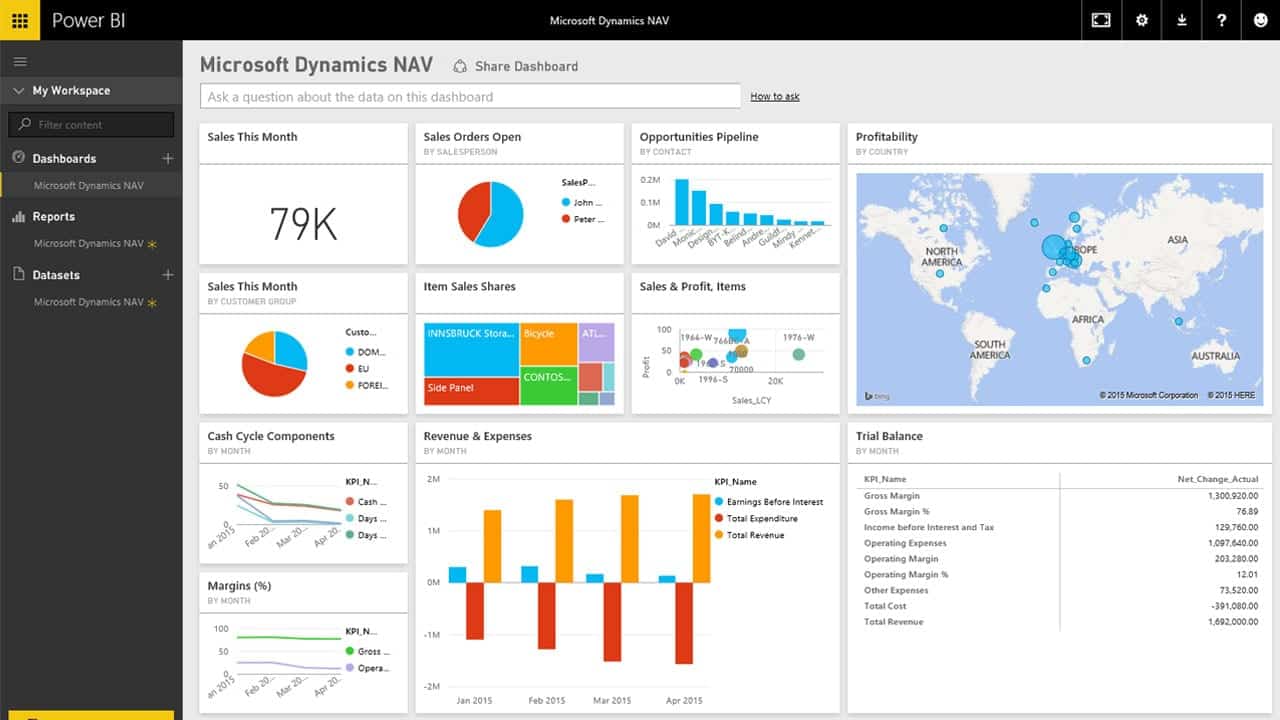Open Microsoft Dynamics NAV under Reports

point(89,244)
